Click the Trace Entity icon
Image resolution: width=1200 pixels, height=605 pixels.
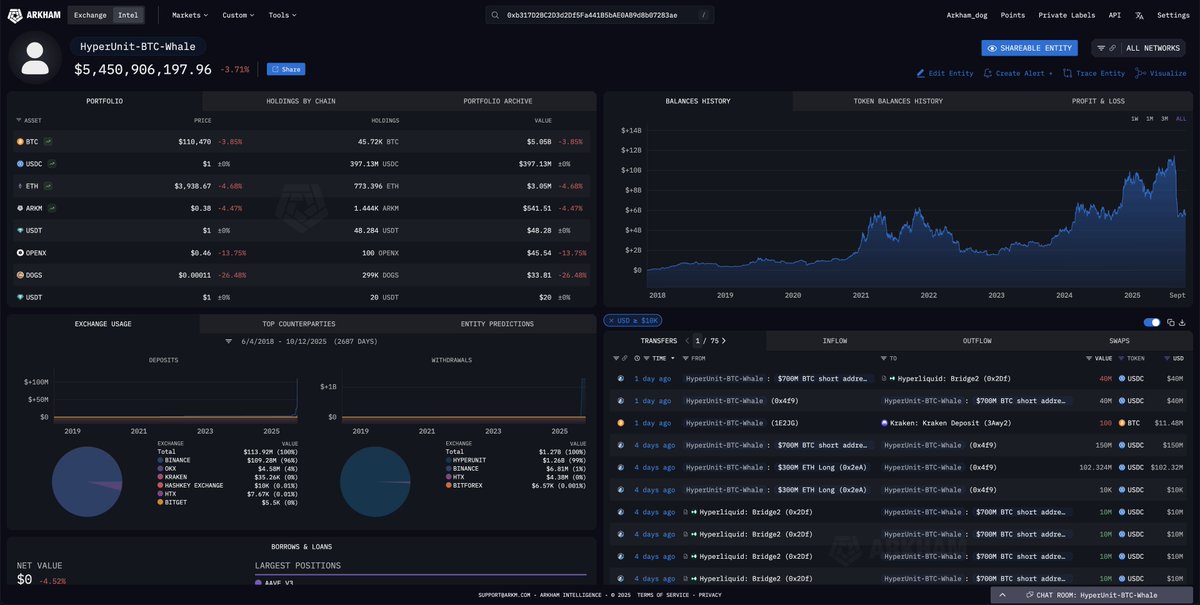[1067, 73]
